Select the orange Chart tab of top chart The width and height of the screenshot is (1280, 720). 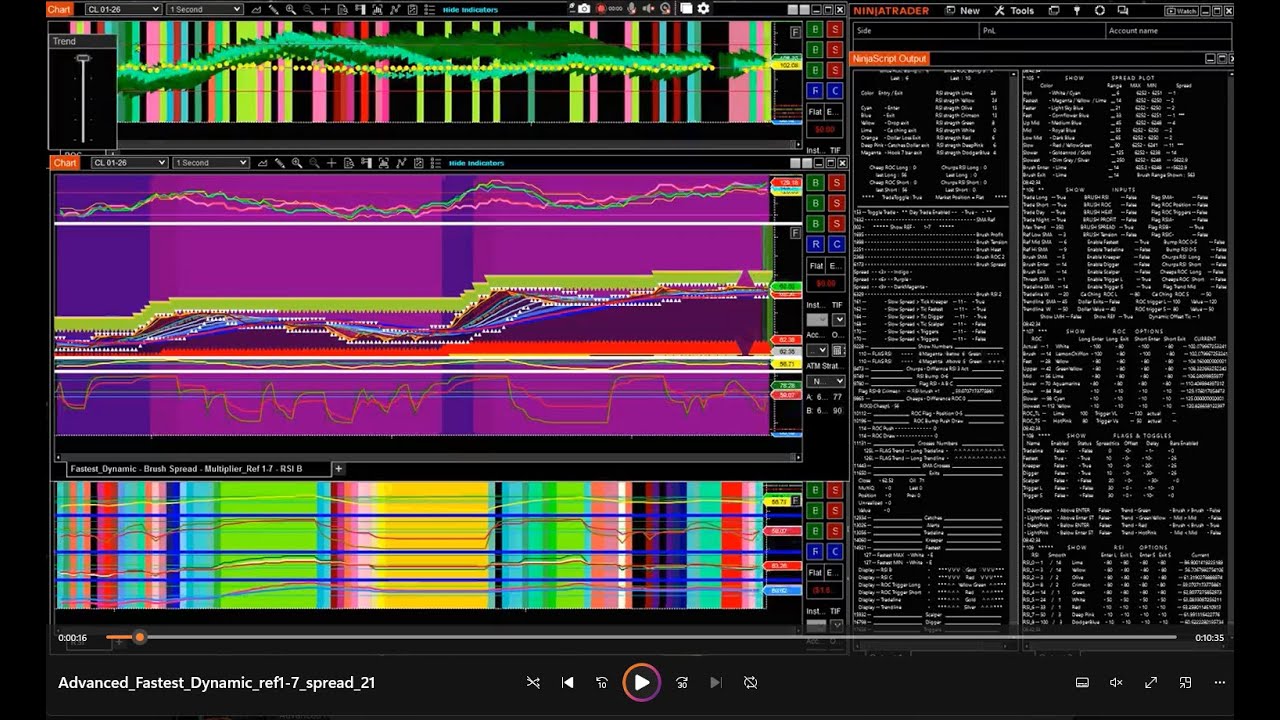(60, 9)
